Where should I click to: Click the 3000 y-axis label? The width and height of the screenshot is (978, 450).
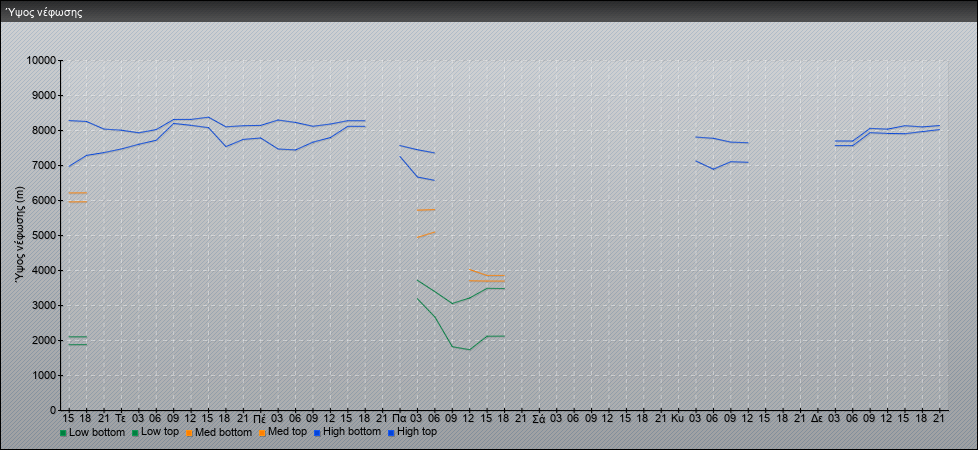[43, 305]
